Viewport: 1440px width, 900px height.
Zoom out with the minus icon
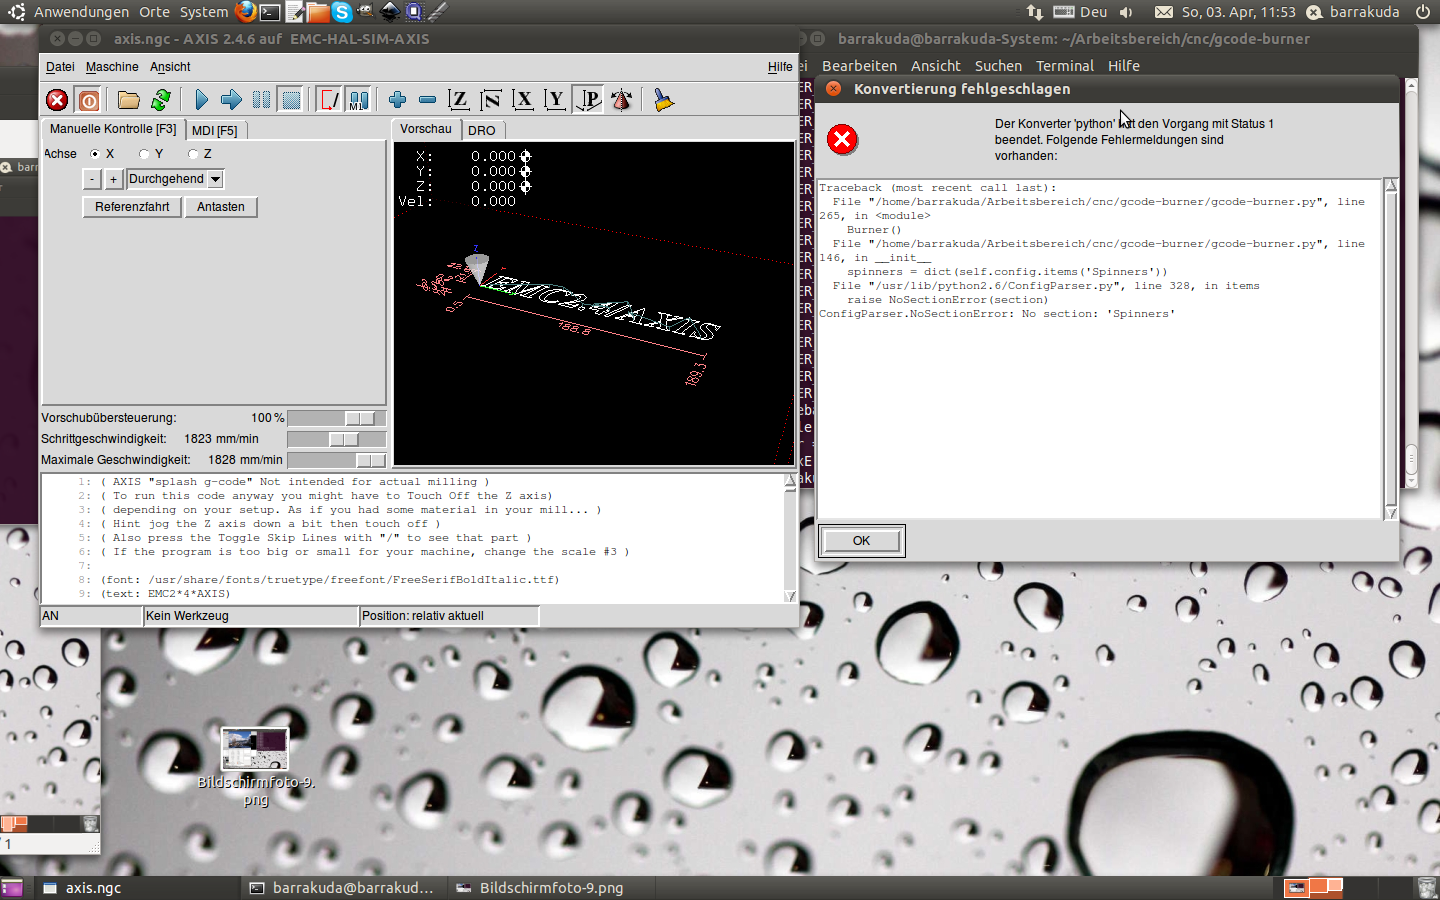coord(427,100)
